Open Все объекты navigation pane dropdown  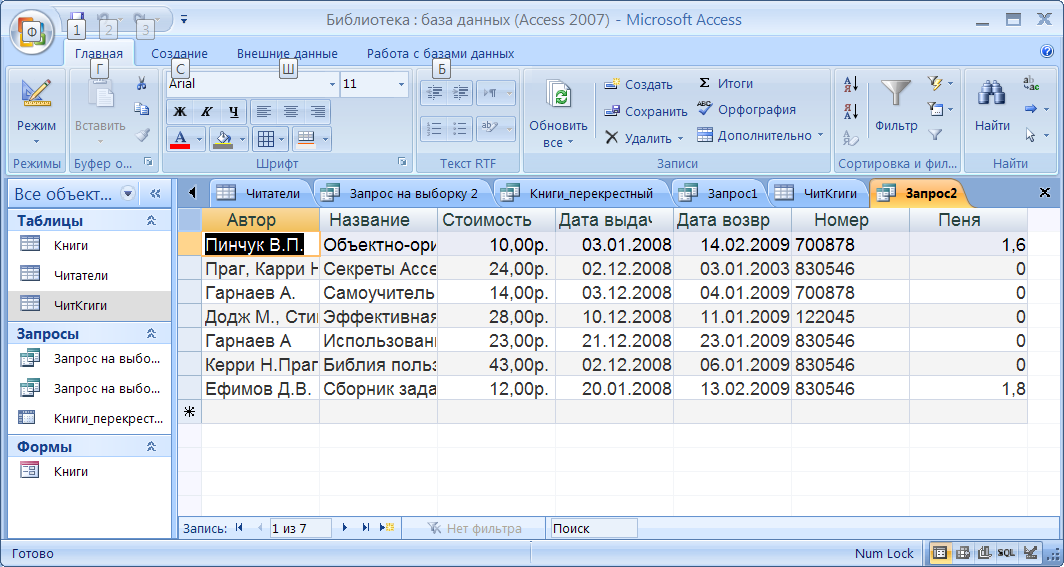click(128, 194)
